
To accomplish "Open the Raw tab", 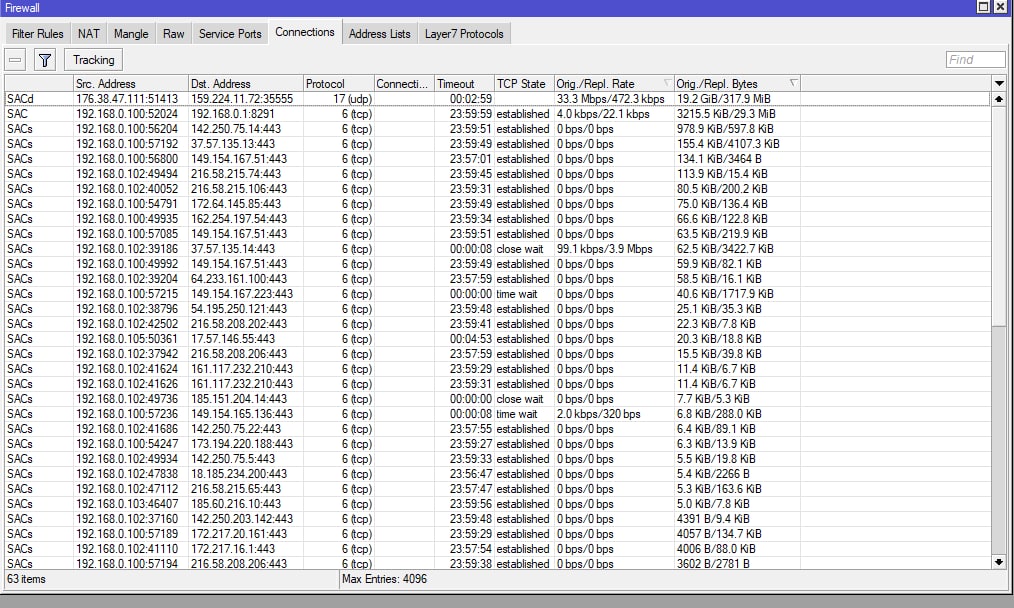I will coord(173,34).
